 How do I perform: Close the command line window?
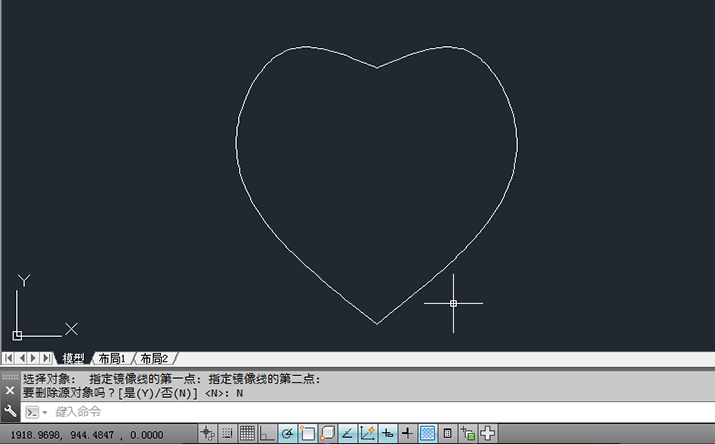(10, 391)
